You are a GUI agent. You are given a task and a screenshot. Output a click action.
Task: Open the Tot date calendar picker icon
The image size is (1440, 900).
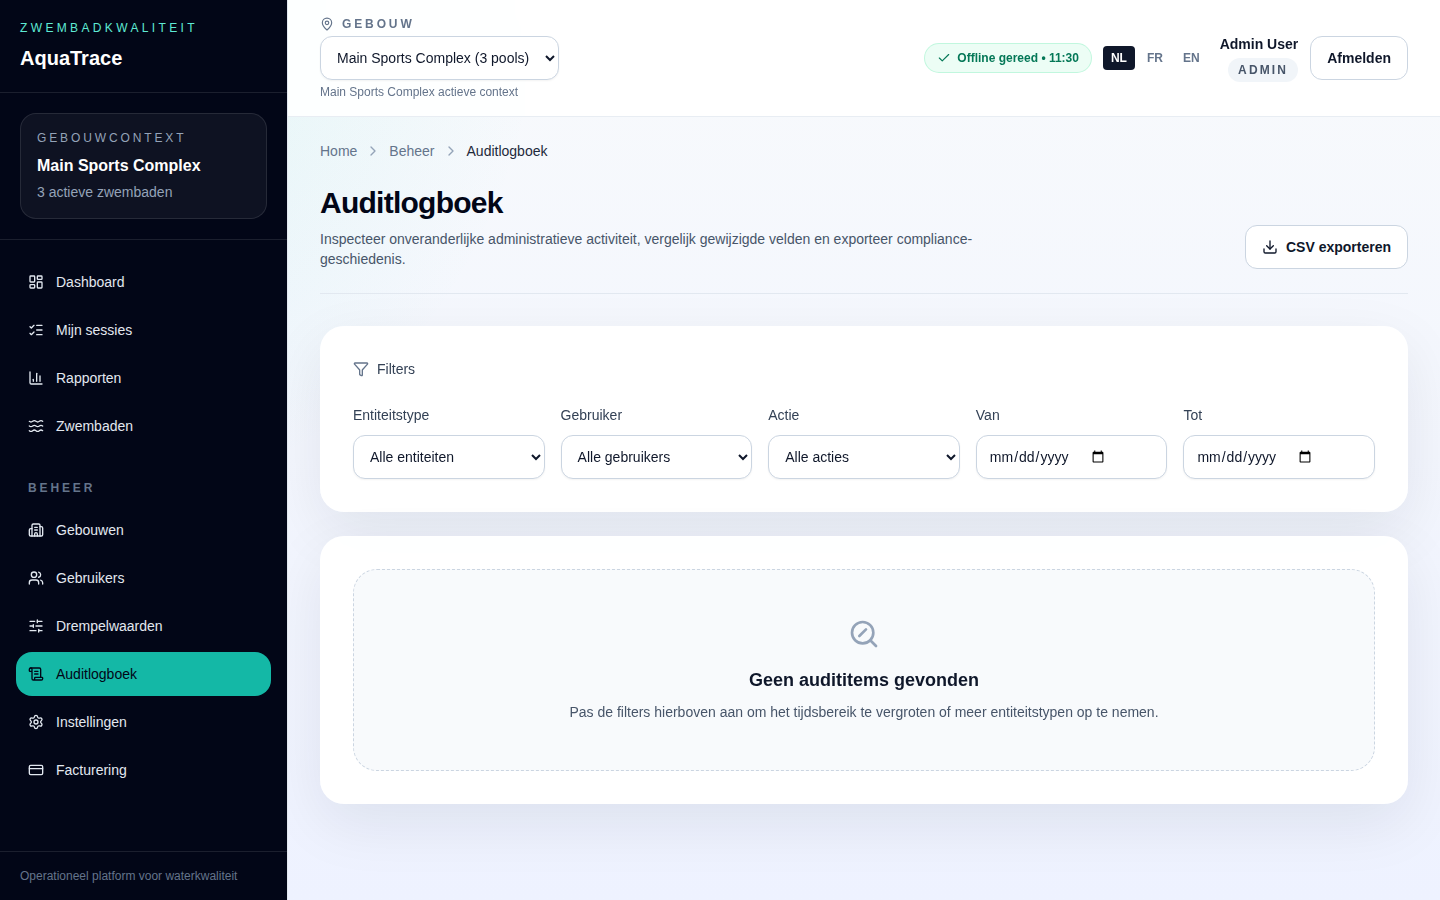1305,457
